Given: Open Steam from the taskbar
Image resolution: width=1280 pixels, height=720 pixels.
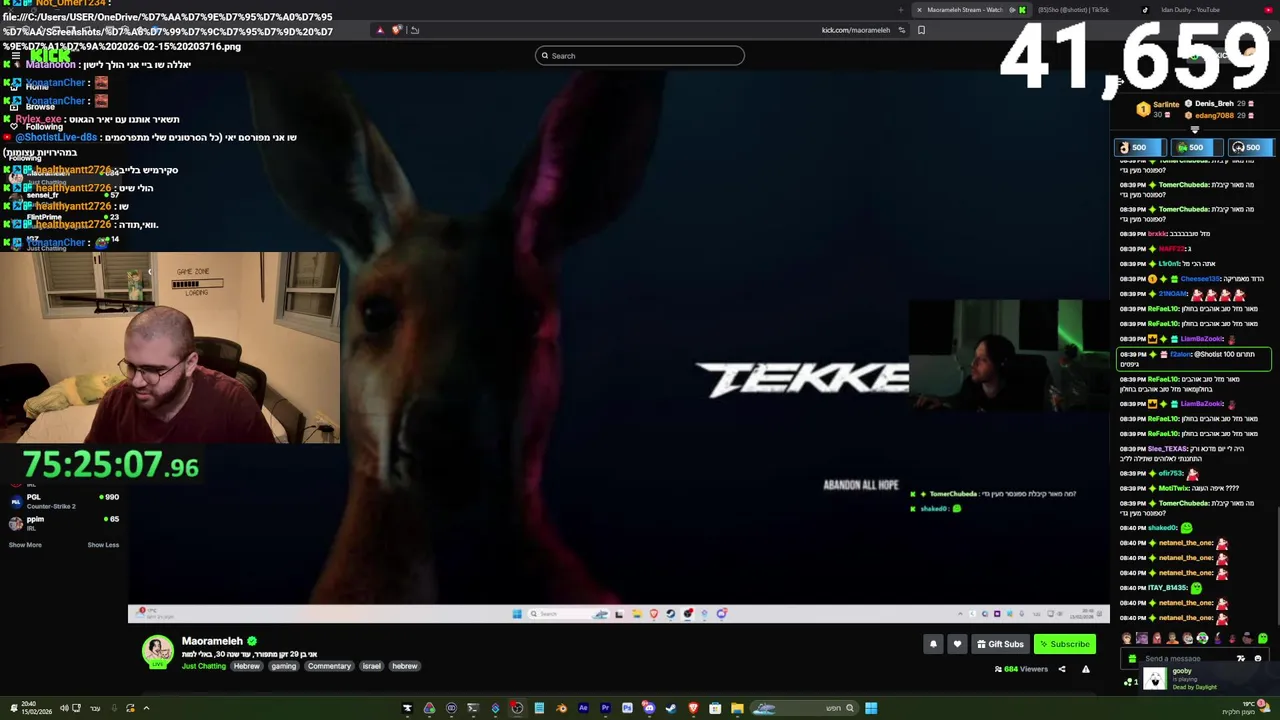Looking at the screenshot, I should click(x=671, y=708).
